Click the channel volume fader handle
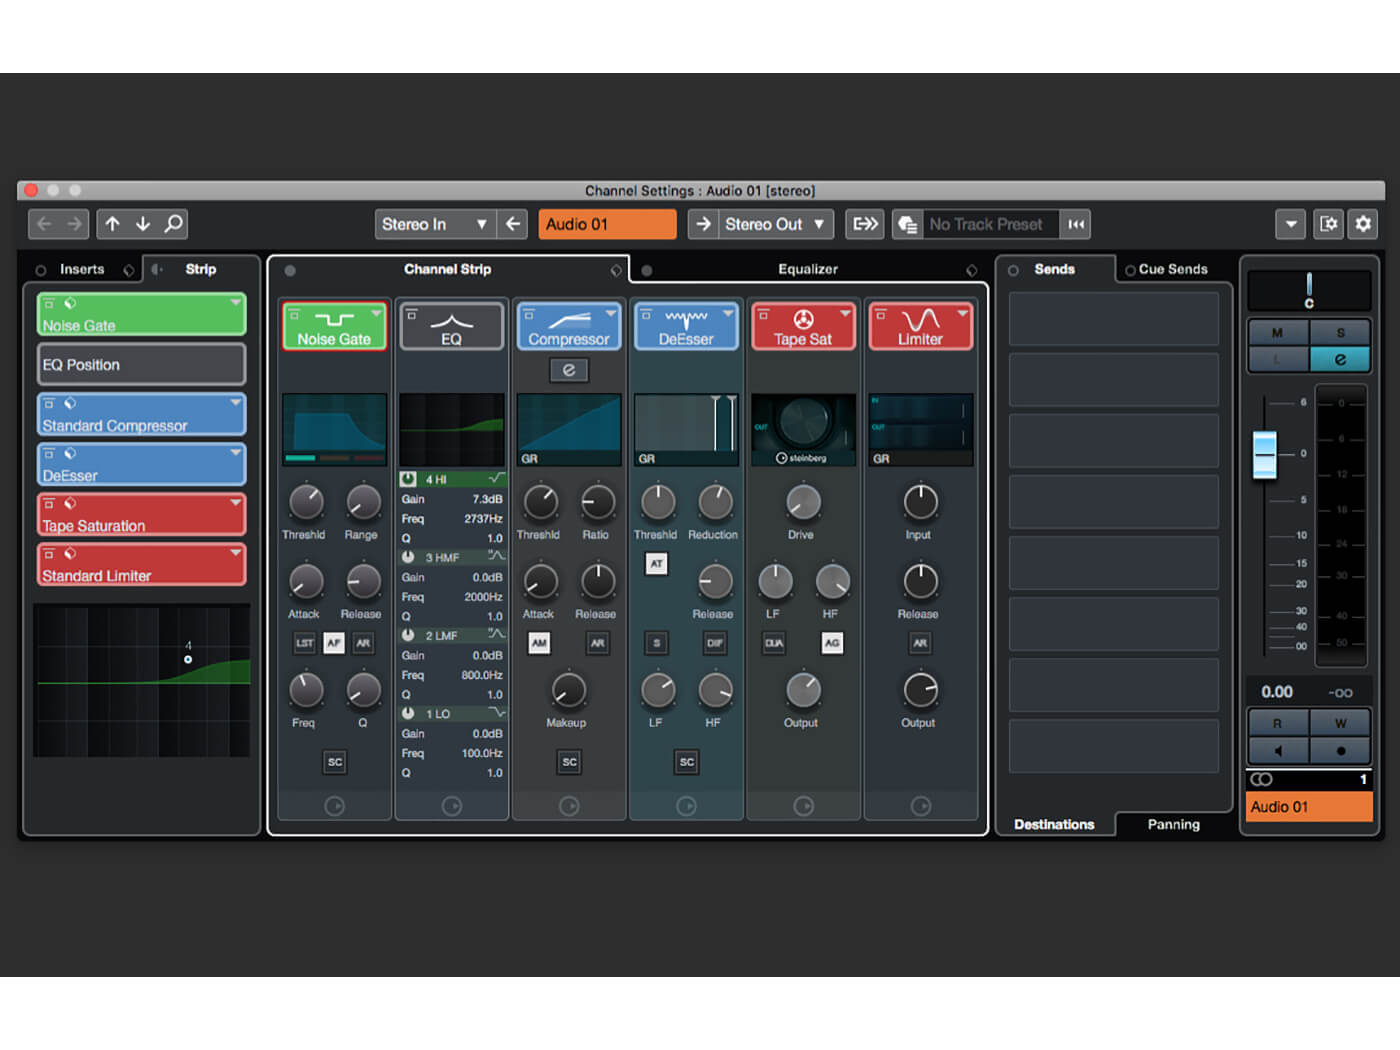Viewport: 1400px width, 1050px height. (1265, 455)
